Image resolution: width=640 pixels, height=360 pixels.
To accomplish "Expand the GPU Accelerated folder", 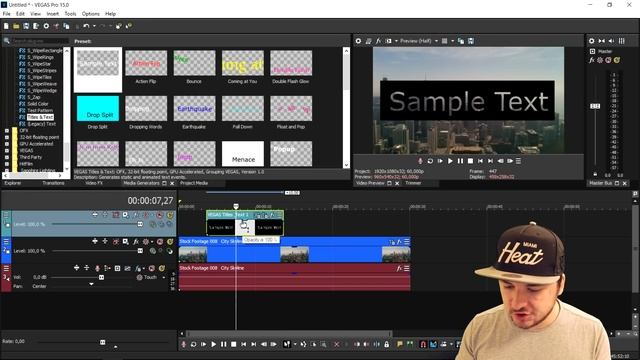I will pos(7,144).
